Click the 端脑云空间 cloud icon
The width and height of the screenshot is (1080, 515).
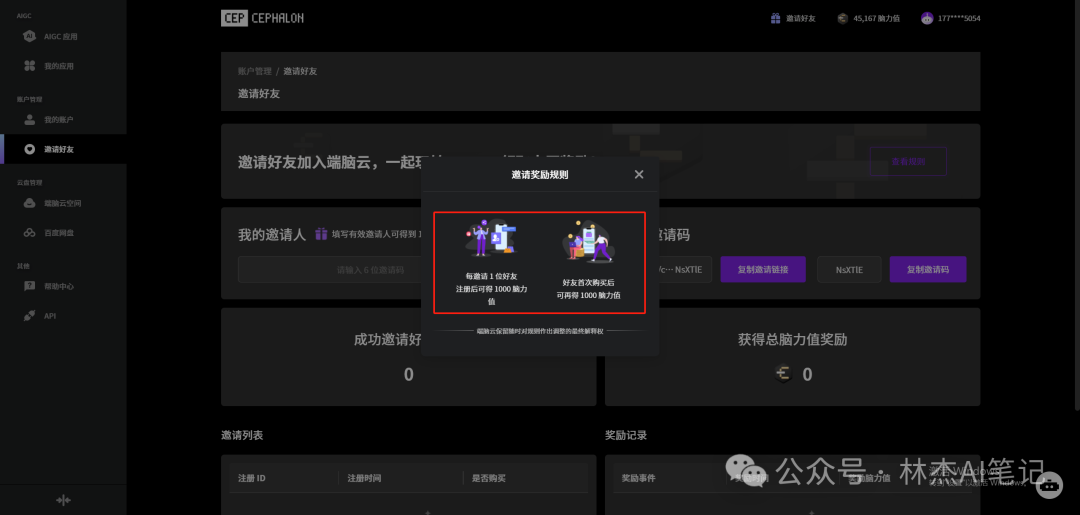[x=30, y=203]
